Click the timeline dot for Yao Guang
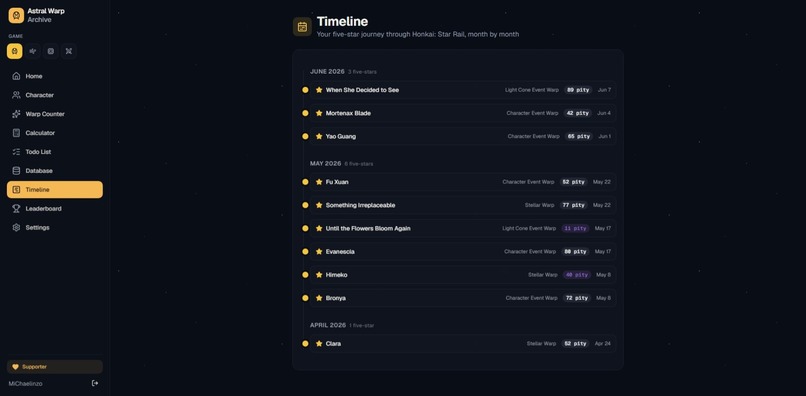 305,136
